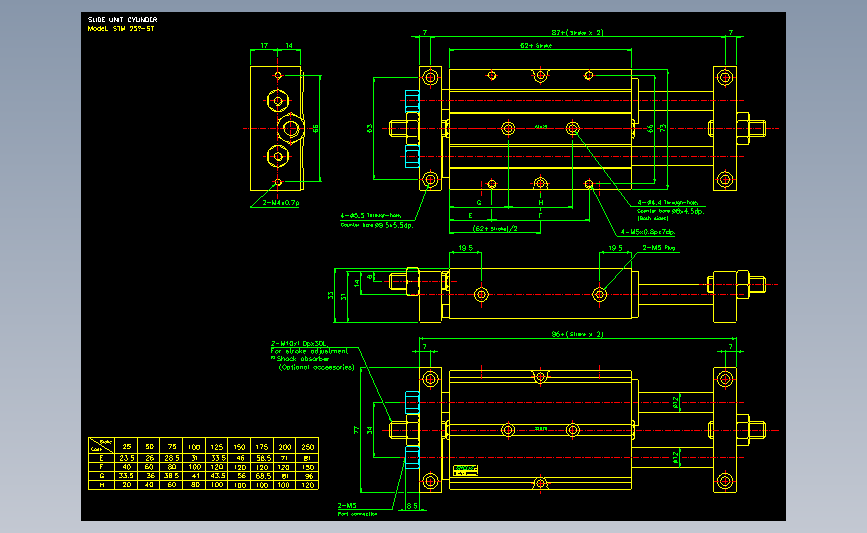
Task: Click the '34' vertical dimension text
Action: click(369, 430)
